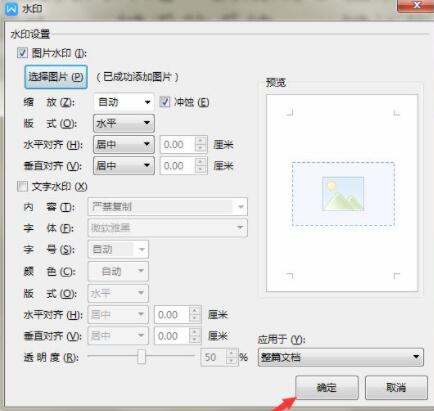
Task: Increase picture horizontal offset with spinner
Action: 200,141
